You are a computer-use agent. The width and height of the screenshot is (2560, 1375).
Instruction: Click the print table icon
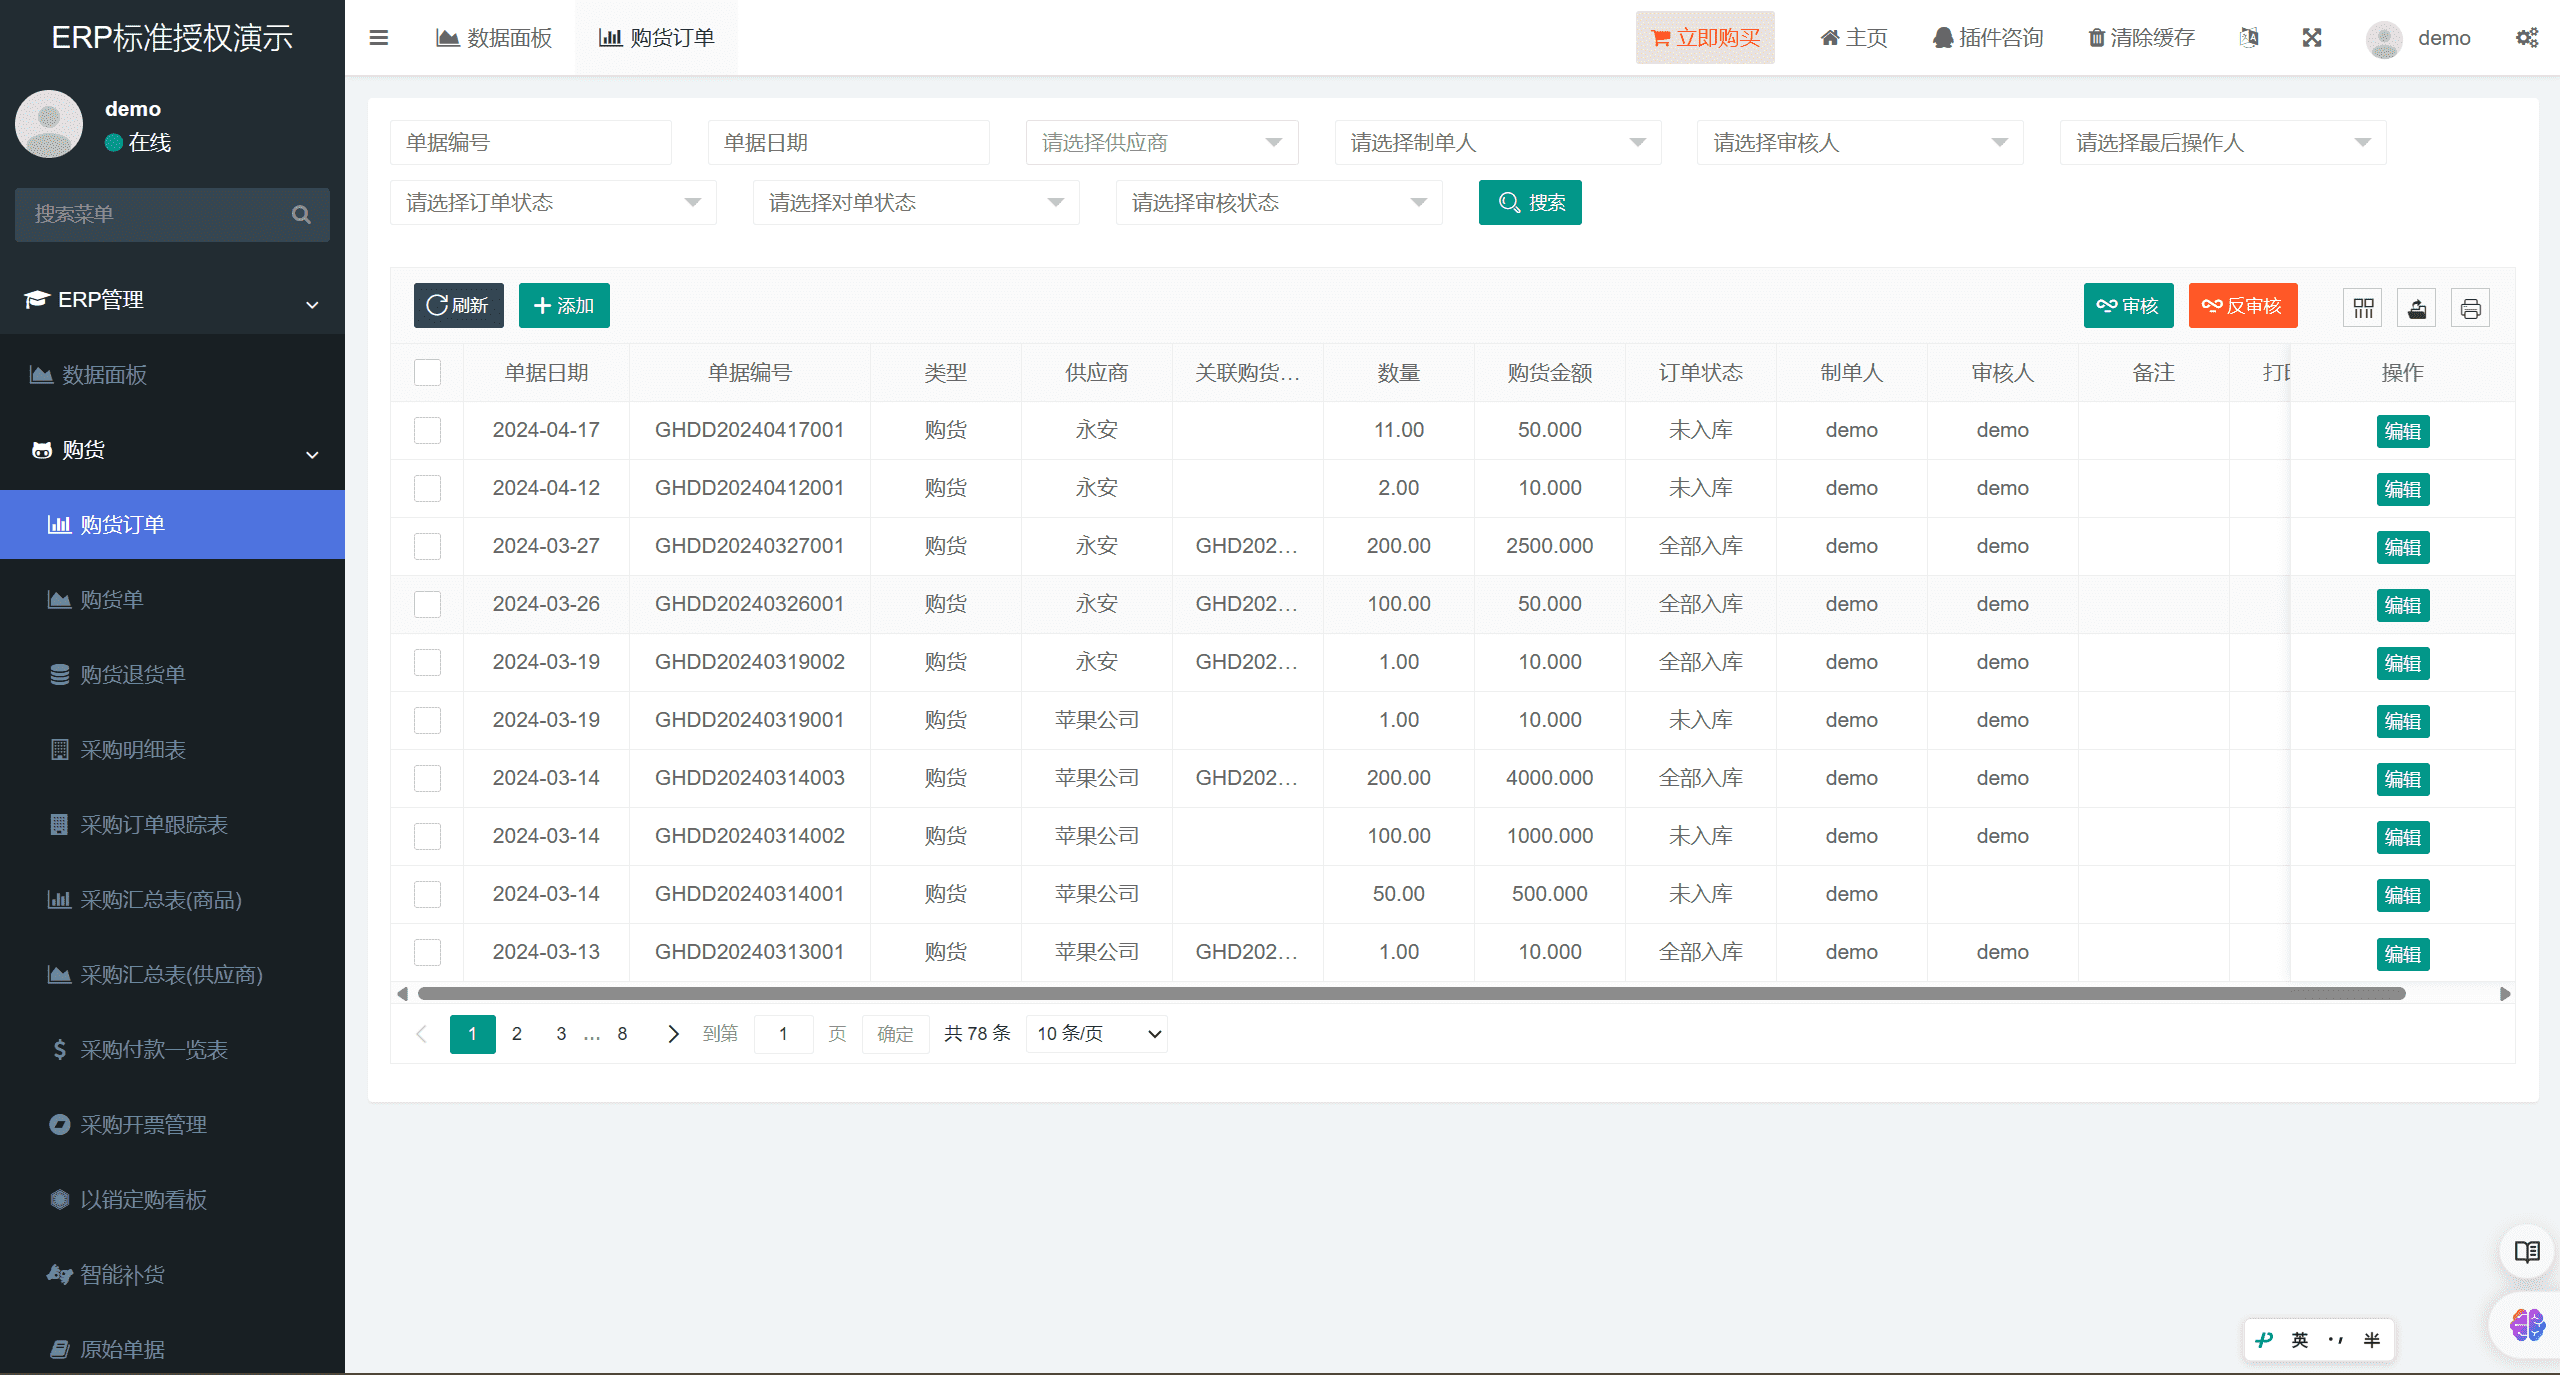click(x=2471, y=308)
